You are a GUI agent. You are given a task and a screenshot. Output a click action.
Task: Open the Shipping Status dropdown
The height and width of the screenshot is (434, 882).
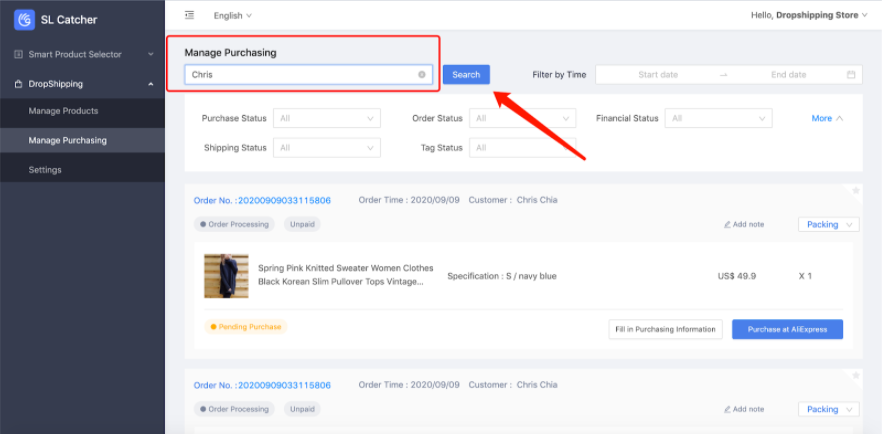[x=327, y=148]
